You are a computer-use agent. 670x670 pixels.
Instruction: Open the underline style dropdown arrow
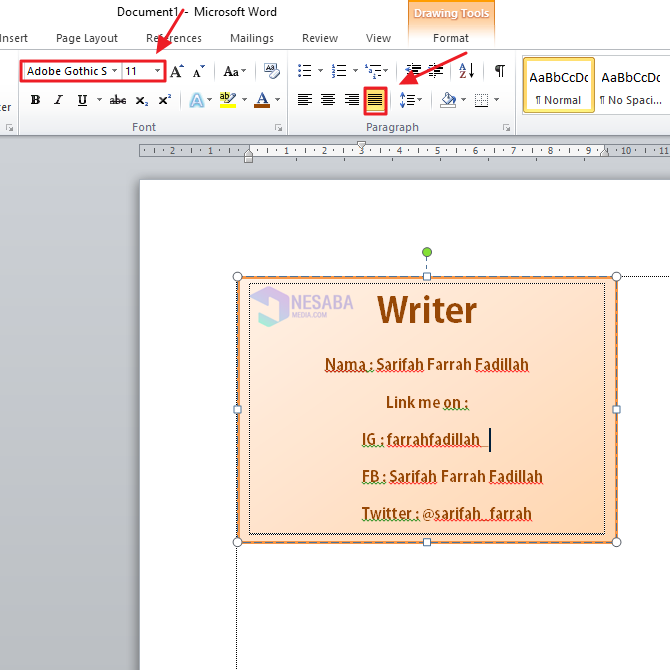[99, 100]
